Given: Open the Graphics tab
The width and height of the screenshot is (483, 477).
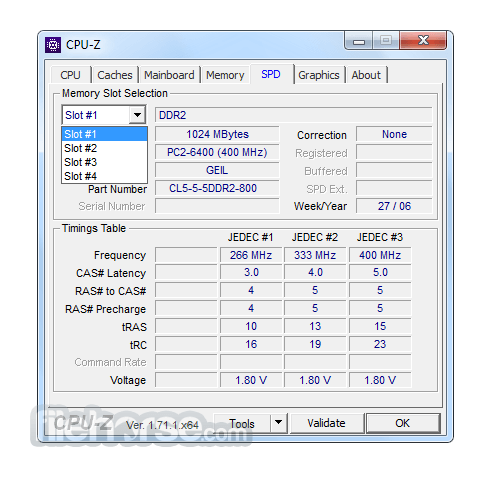Looking at the screenshot, I should coord(319,75).
